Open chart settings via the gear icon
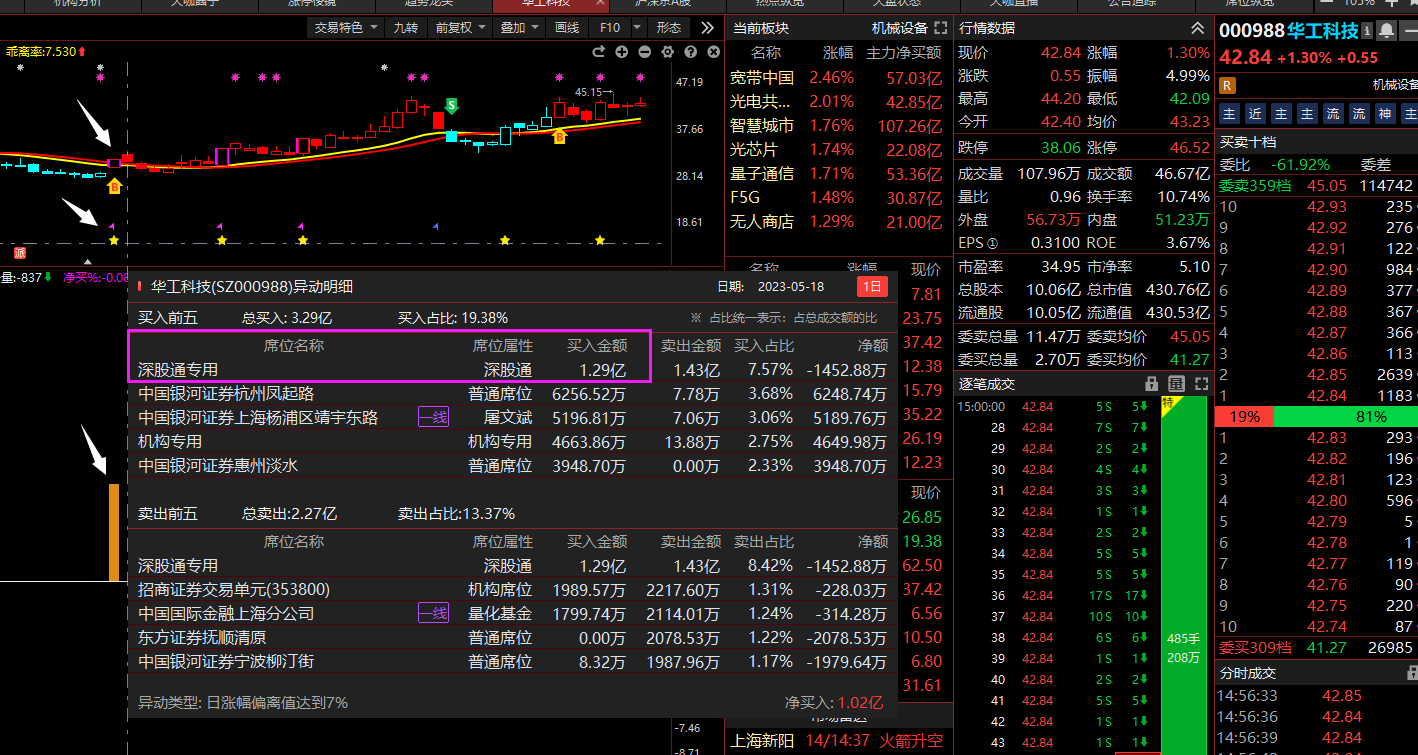 [x=667, y=51]
